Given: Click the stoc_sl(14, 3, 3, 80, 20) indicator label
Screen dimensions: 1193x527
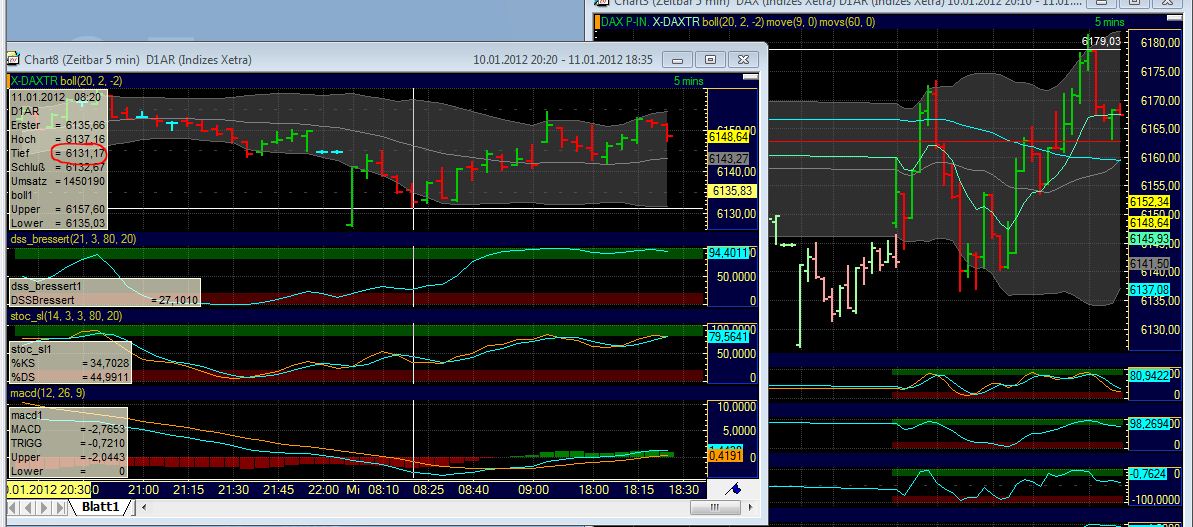Looking at the screenshot, I should click(x=66, y=316).
